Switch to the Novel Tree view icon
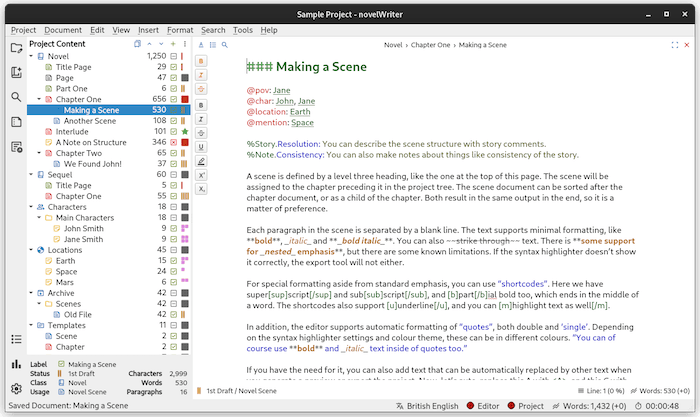The height and width of the screenshot is (417, 700). coord(17,72)
